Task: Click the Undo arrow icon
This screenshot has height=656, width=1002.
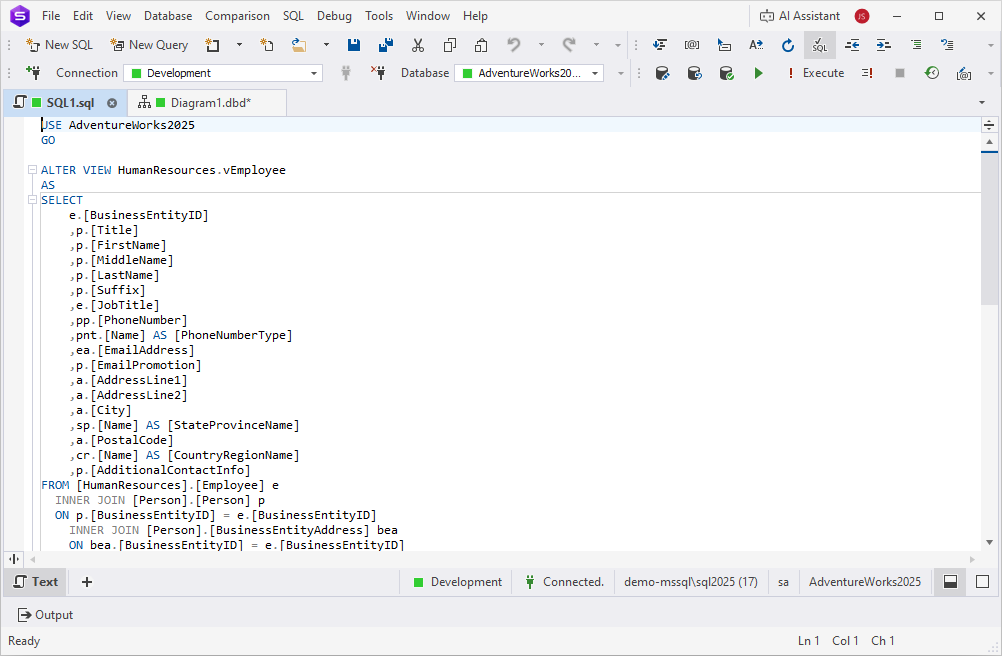Action: tap(514, 45)
